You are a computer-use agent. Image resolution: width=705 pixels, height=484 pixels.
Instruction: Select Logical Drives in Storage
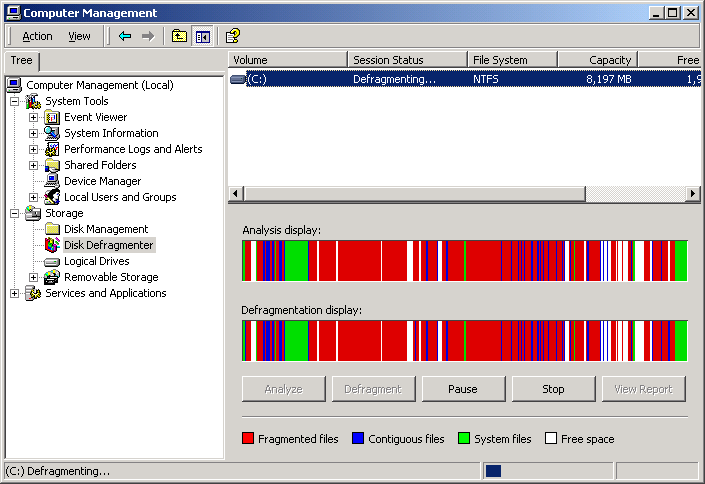[x=96, y=261]
